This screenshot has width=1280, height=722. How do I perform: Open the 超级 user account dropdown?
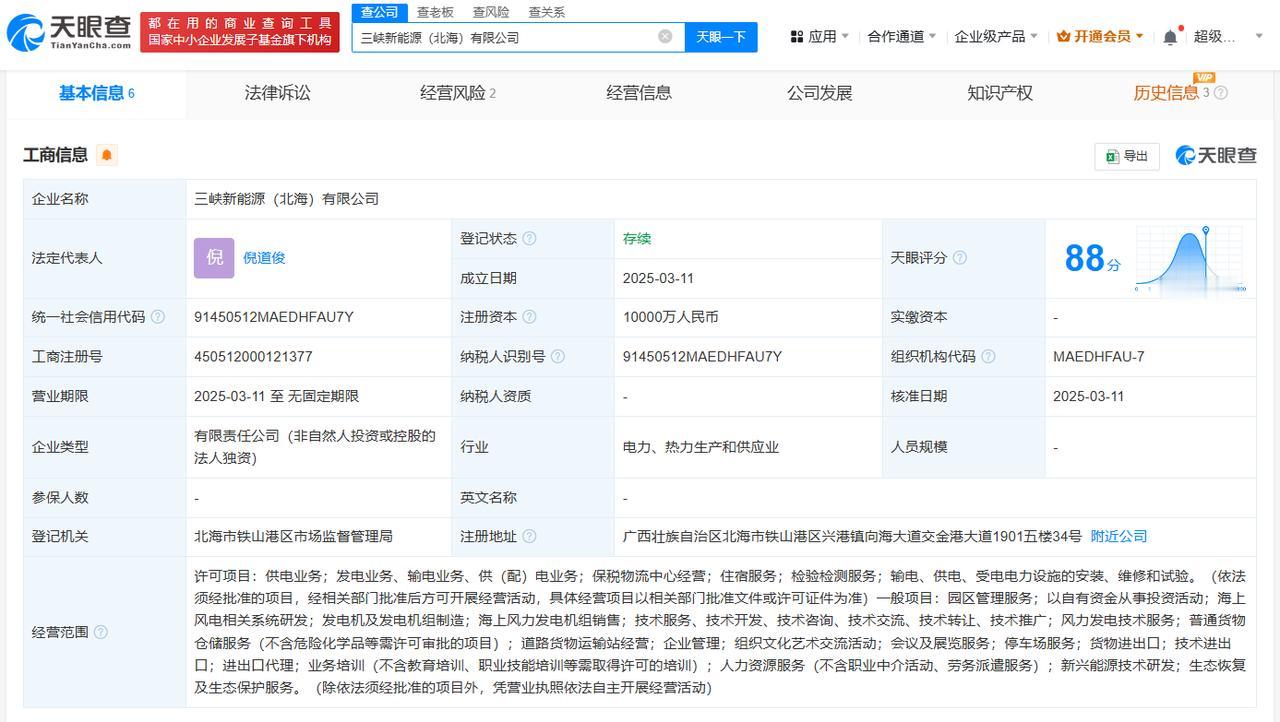(1228, 37)
